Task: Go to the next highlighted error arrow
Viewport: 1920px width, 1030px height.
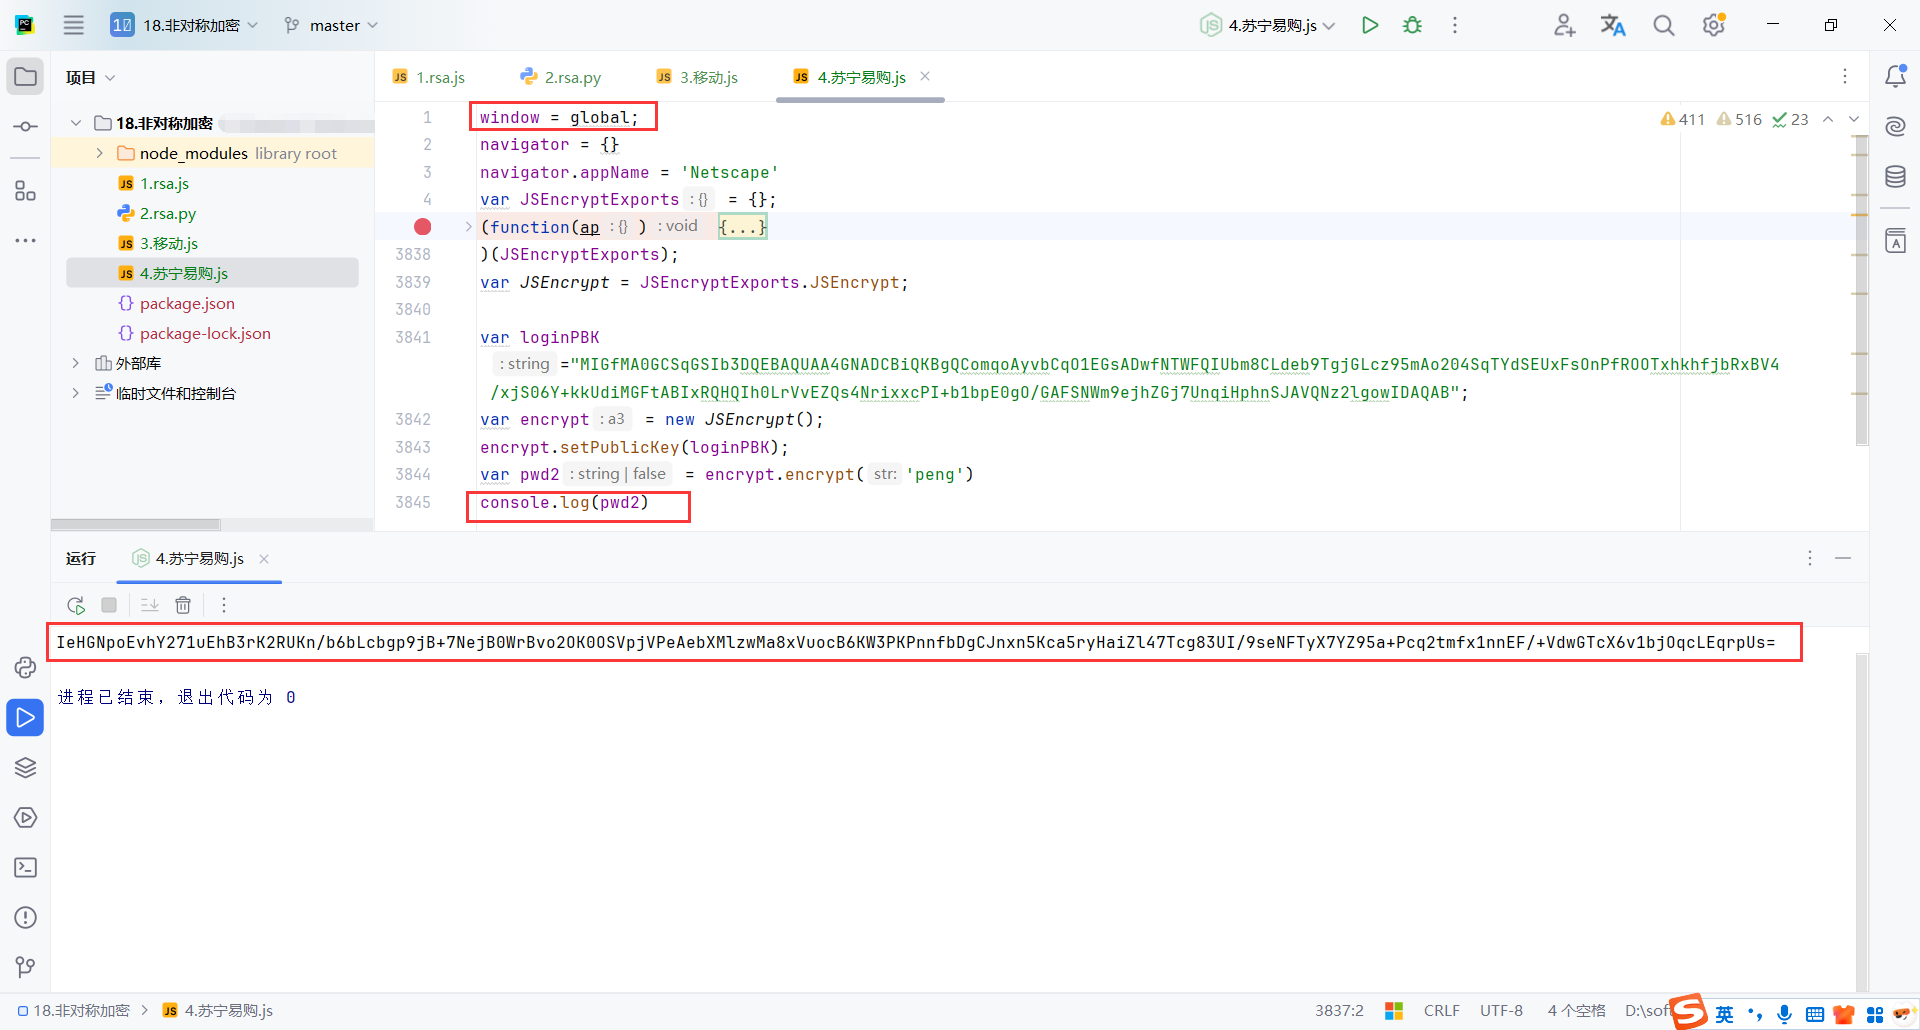Action: [x=1854, y=119]
